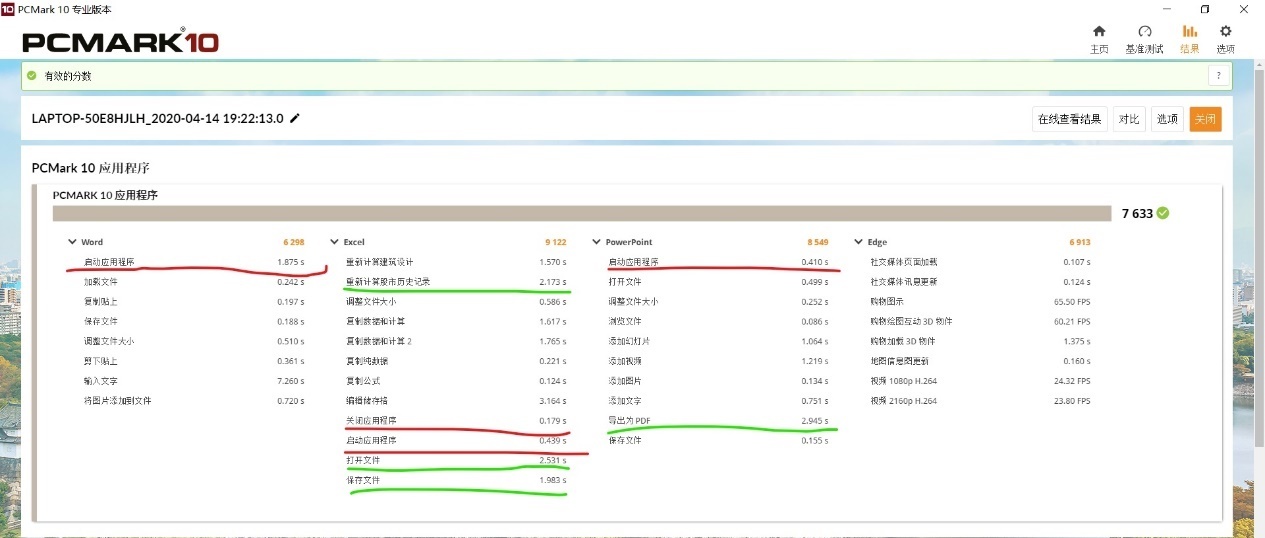The width and height of the screenshot is (1265, 538).
Task: Select the 结果 results bar-chart icon
Action: pyautogui.click(x=1190, y=31)
